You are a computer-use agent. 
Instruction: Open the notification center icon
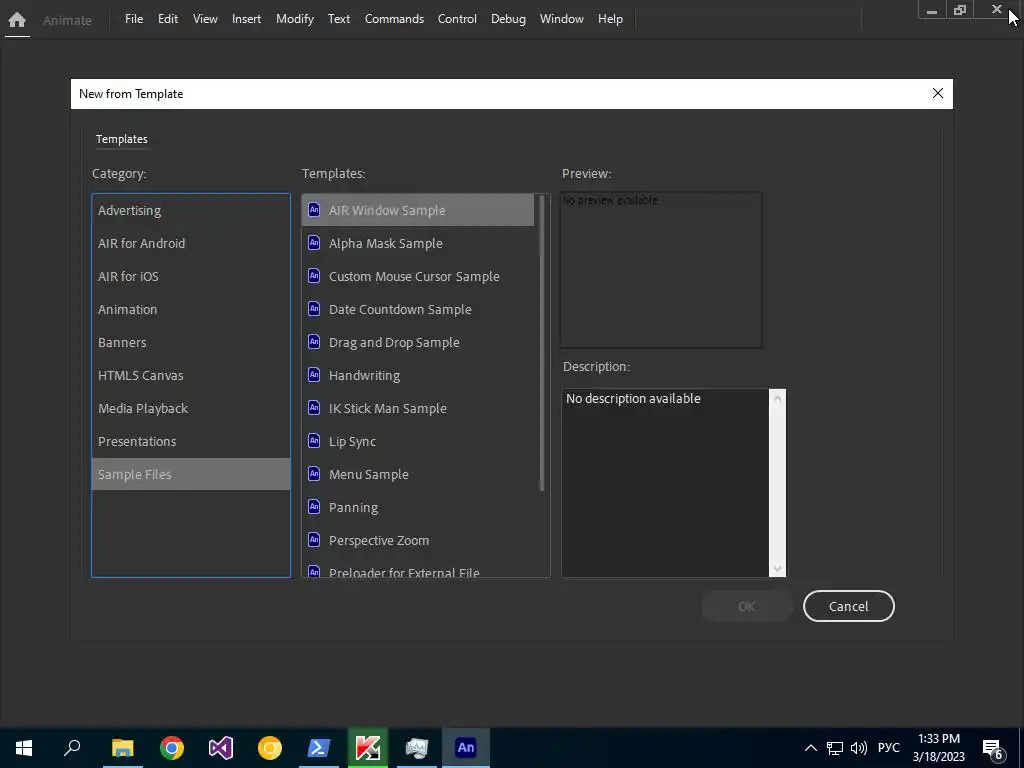click(x=993, y=748)
